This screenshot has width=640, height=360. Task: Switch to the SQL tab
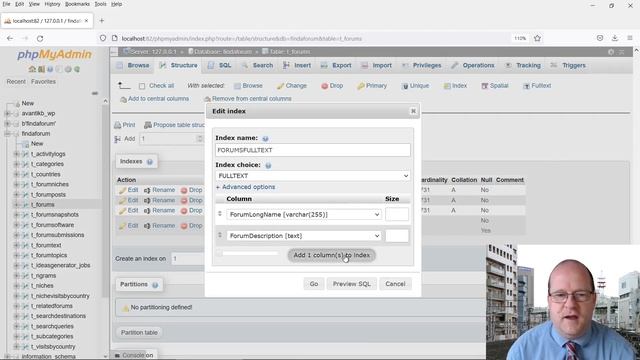220,65
